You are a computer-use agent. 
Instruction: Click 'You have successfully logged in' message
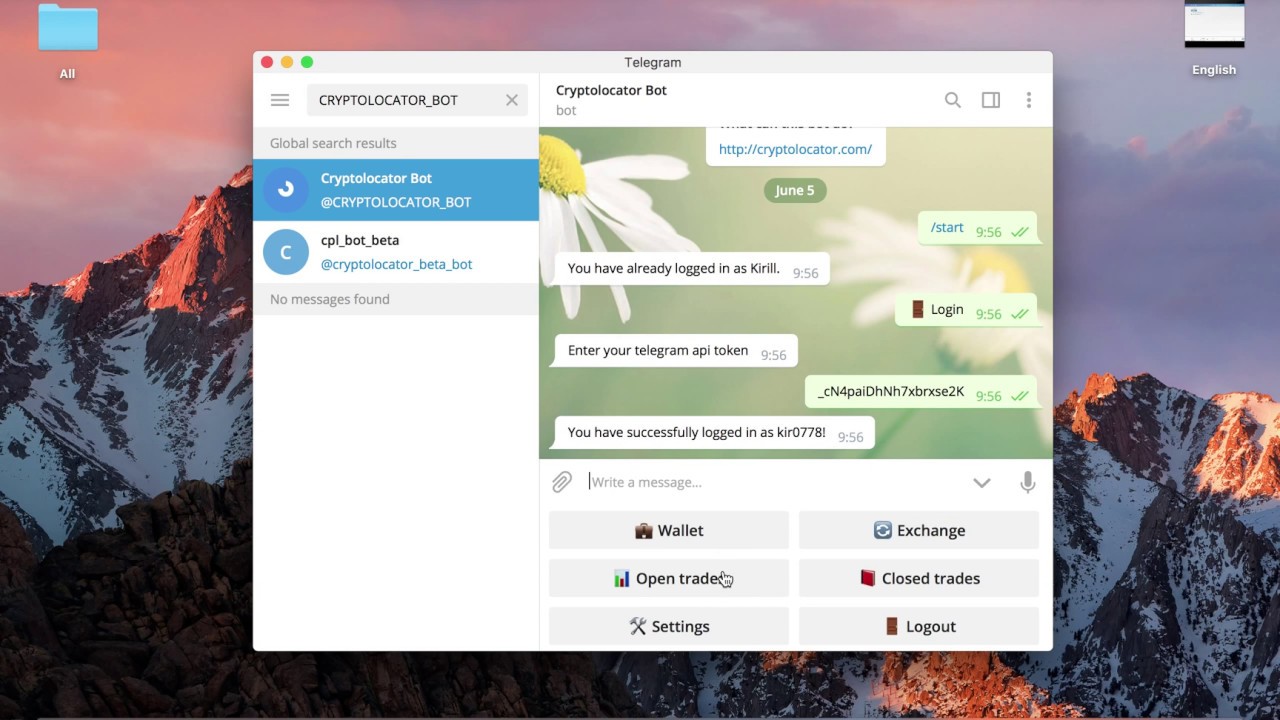(x=714, y=433)
